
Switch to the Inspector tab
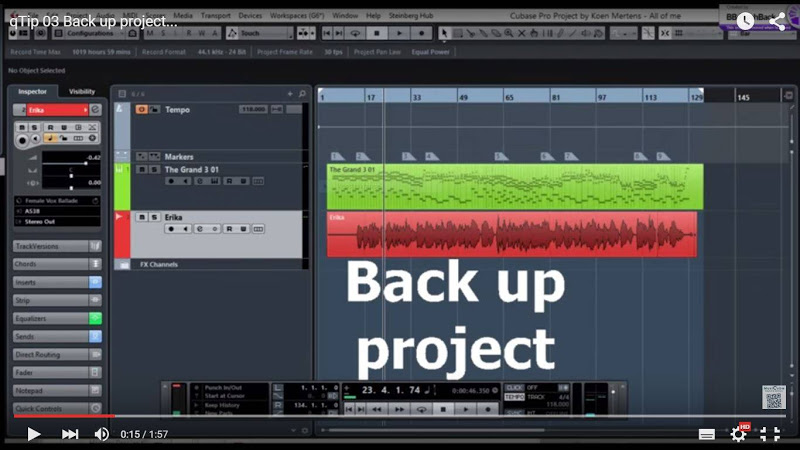click(x=32, y=91)
